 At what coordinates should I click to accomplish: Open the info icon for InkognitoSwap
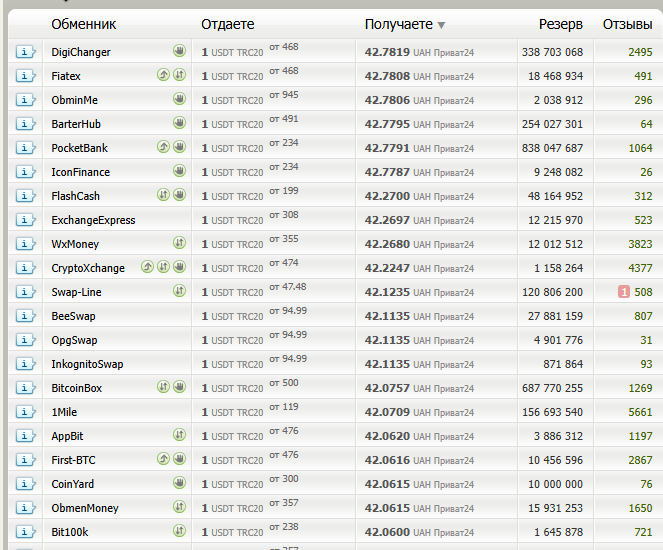click(x=25, y=364)
